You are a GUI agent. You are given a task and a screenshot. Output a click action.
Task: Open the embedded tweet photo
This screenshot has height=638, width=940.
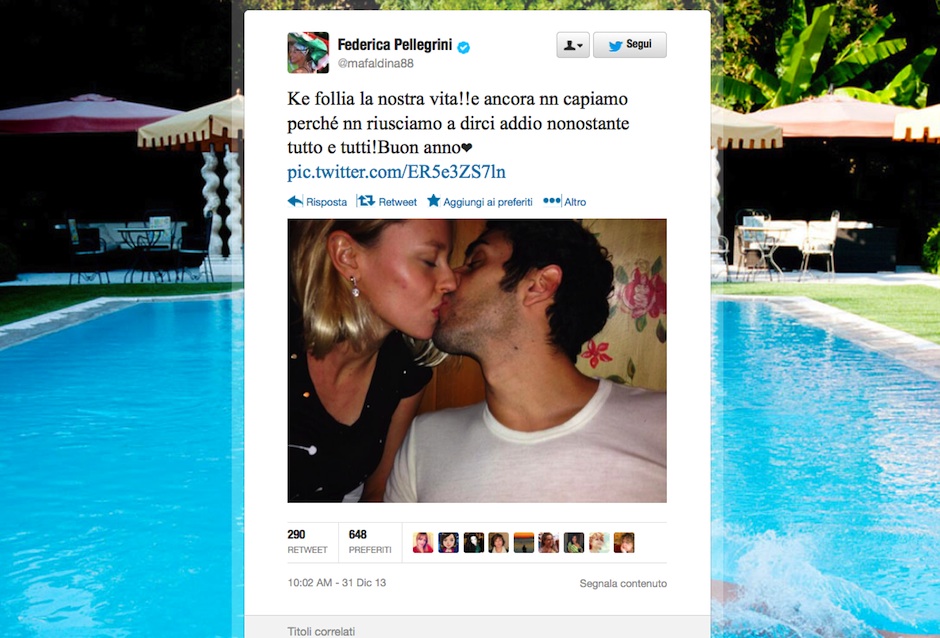tap(477, 360)
